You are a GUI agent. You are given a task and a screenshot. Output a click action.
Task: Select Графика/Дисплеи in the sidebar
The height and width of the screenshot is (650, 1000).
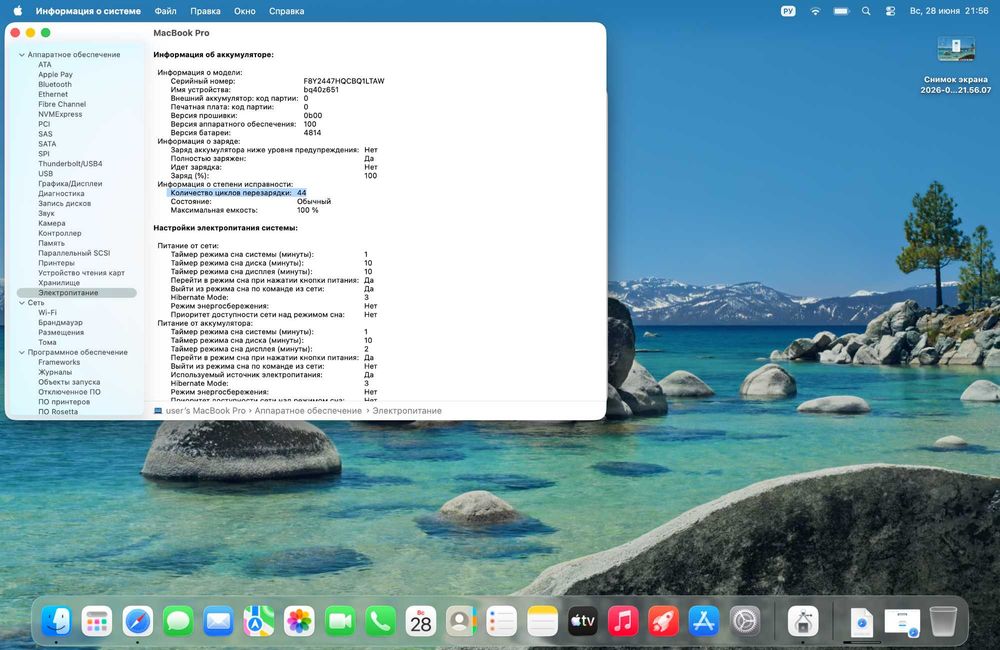70,184
